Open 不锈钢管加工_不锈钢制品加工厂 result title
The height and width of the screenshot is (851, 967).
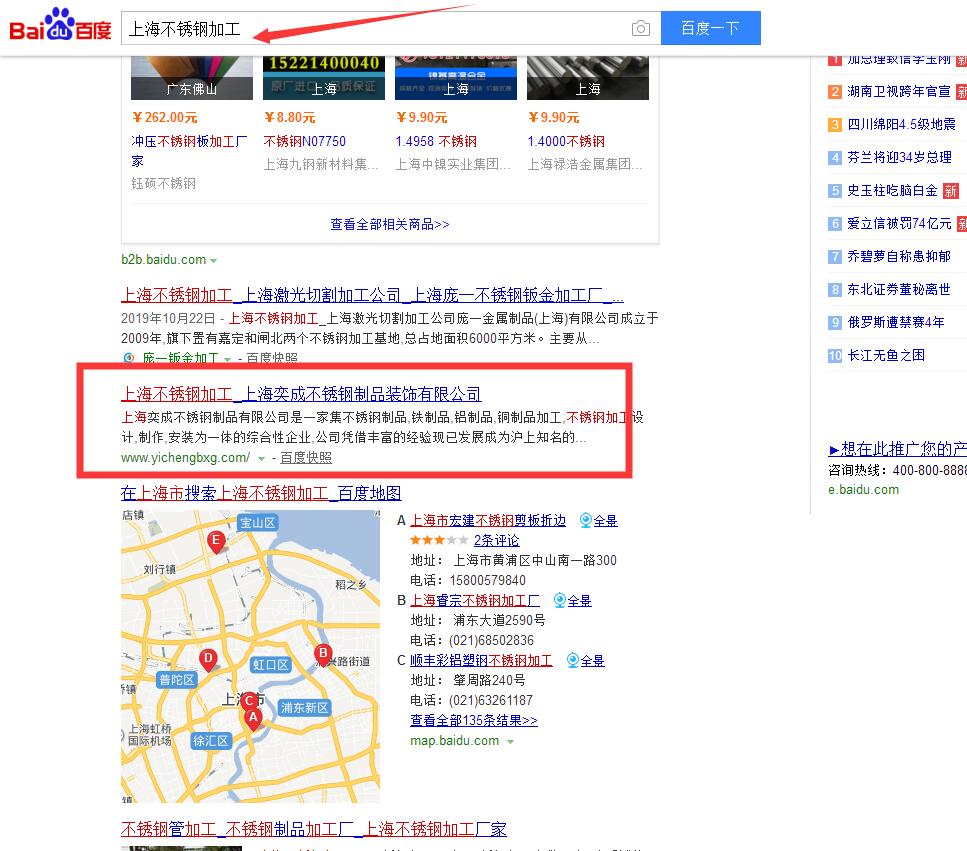point(314,829)
